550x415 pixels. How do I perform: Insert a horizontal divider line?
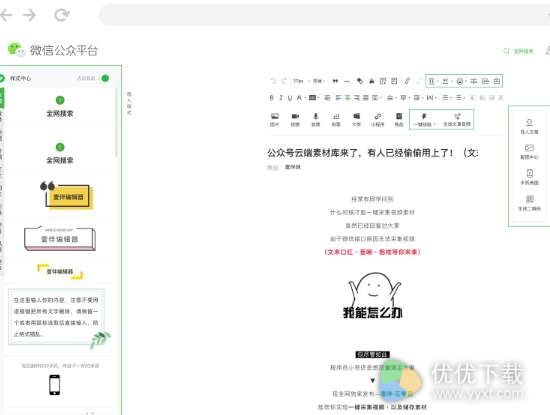coord(347,81)
